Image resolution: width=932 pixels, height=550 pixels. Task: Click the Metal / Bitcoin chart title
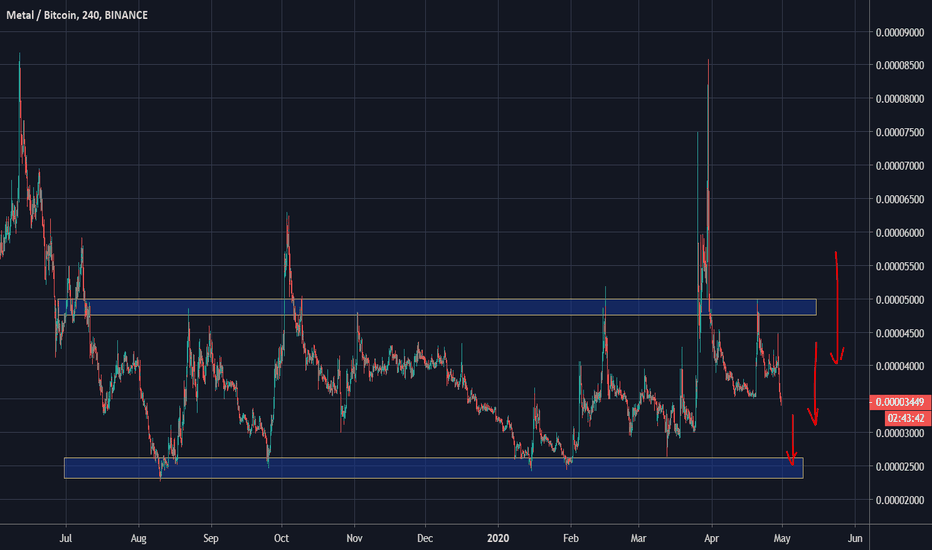click(77, 15)
